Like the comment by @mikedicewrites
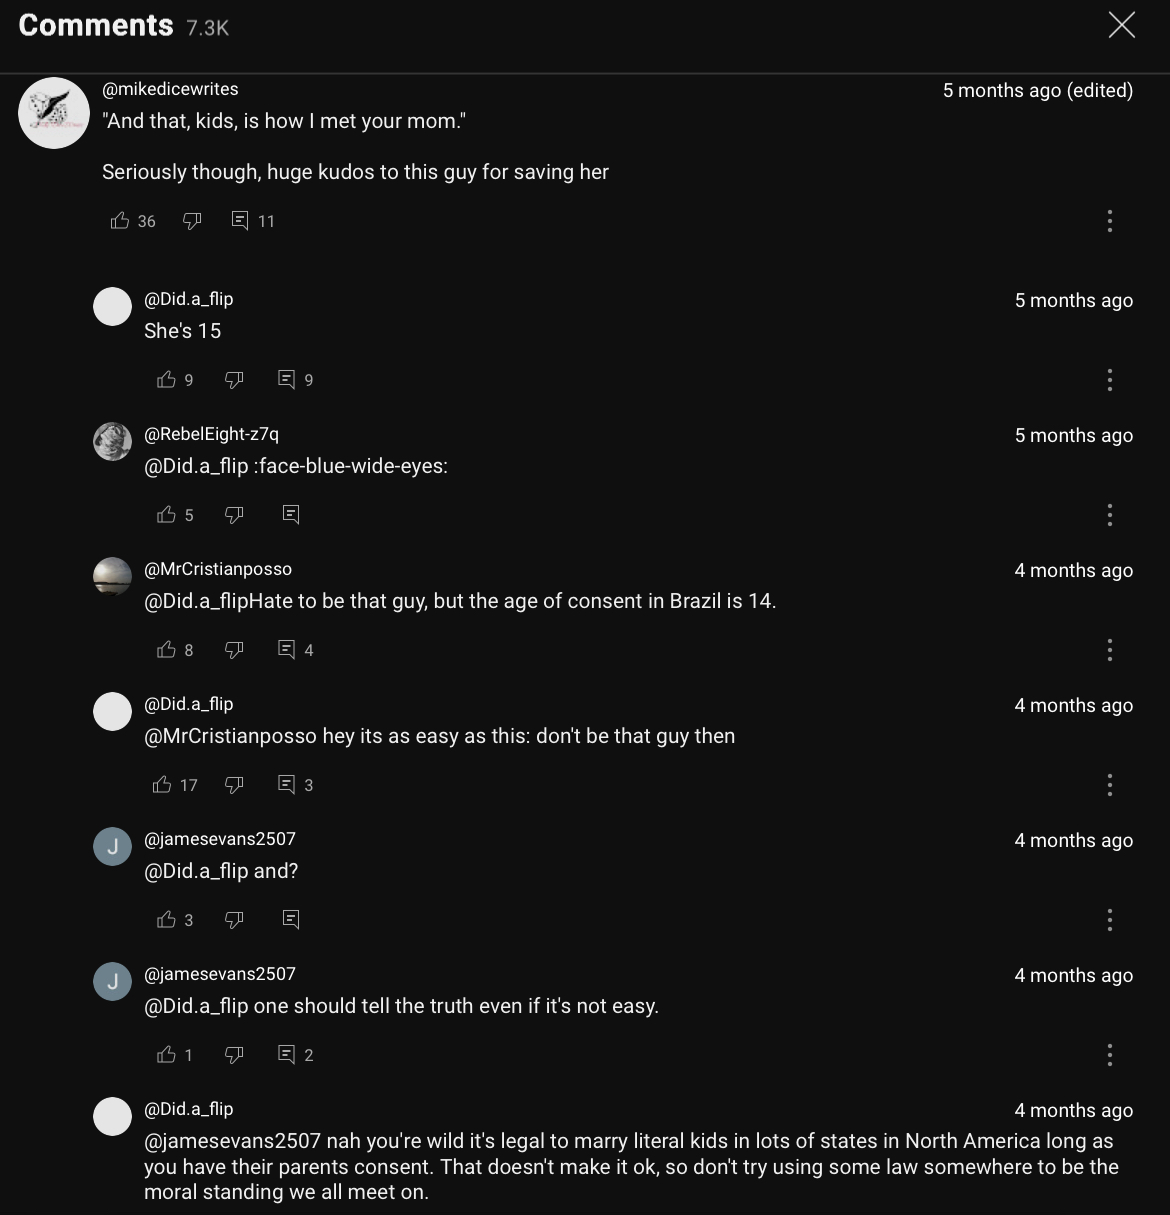The width and height of the screenshot is (1170, 1215). point(120,221)
